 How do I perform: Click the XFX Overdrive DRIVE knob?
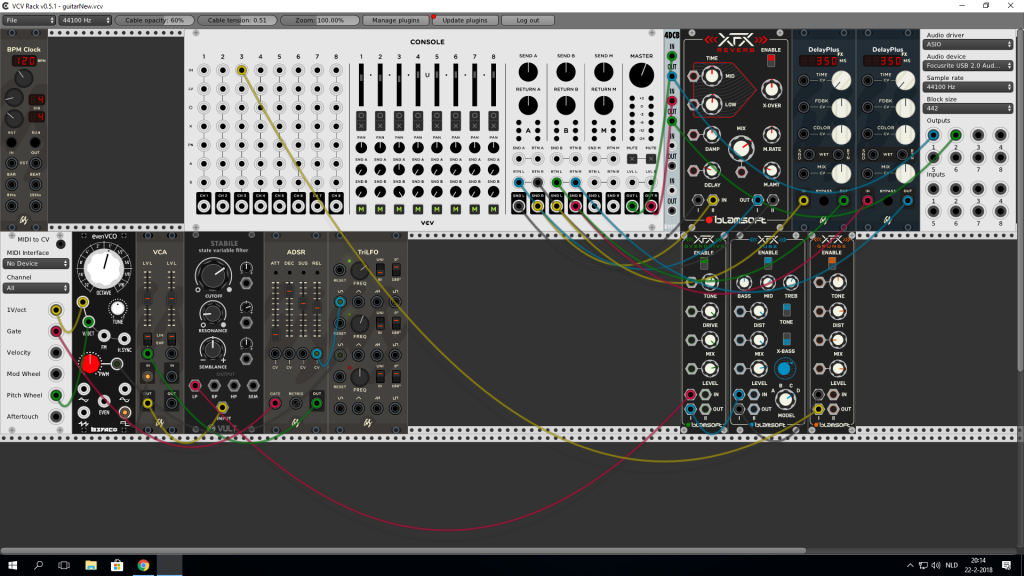coord(710,312)
